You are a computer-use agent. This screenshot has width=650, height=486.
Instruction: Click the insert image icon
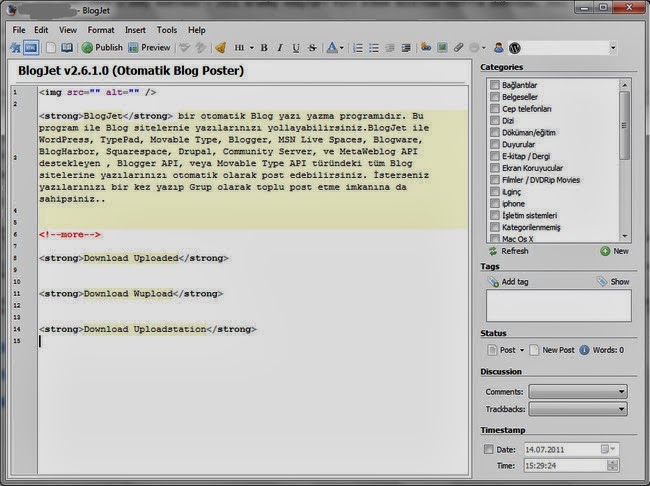(442, 48)
